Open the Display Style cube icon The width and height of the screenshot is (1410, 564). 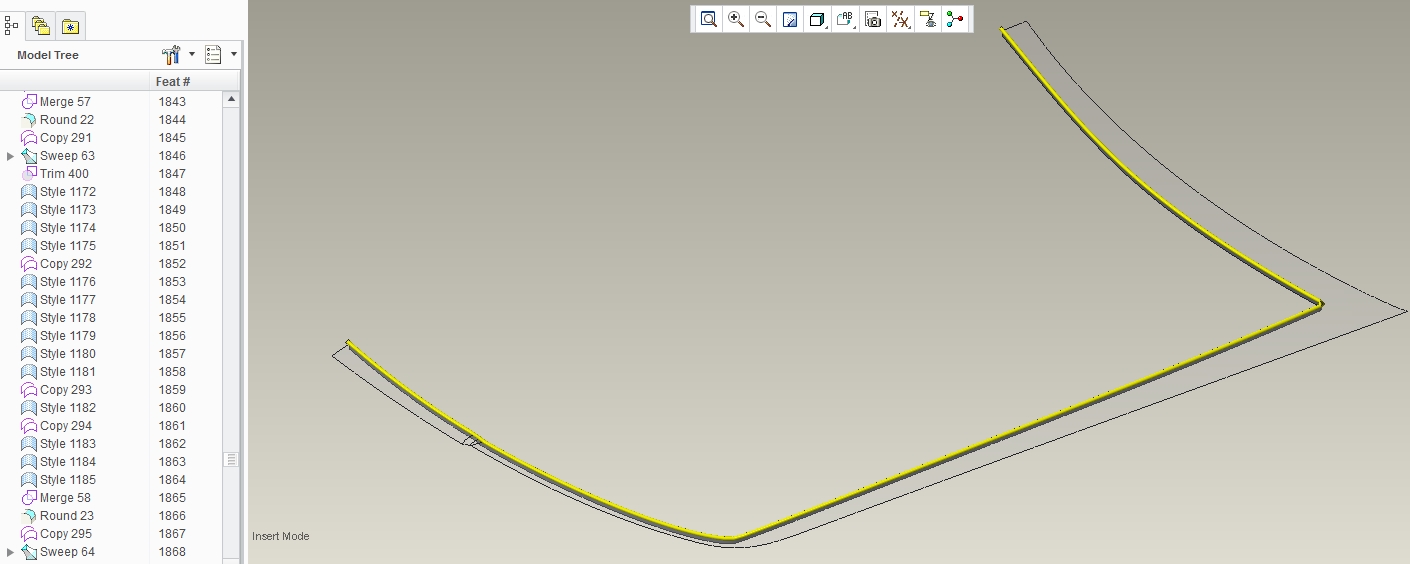(x=817, y=19)
